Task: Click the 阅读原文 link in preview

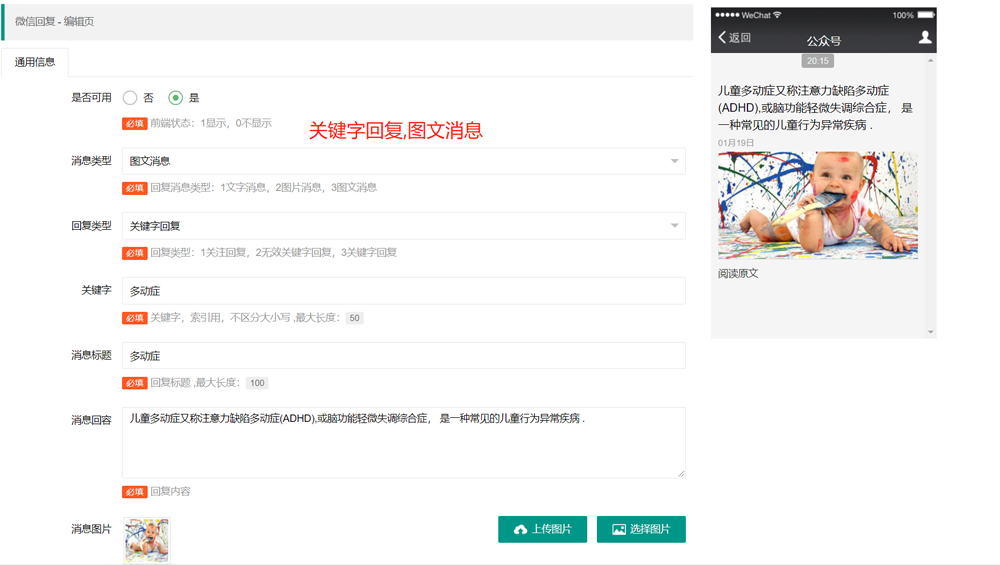Action: 738,274
